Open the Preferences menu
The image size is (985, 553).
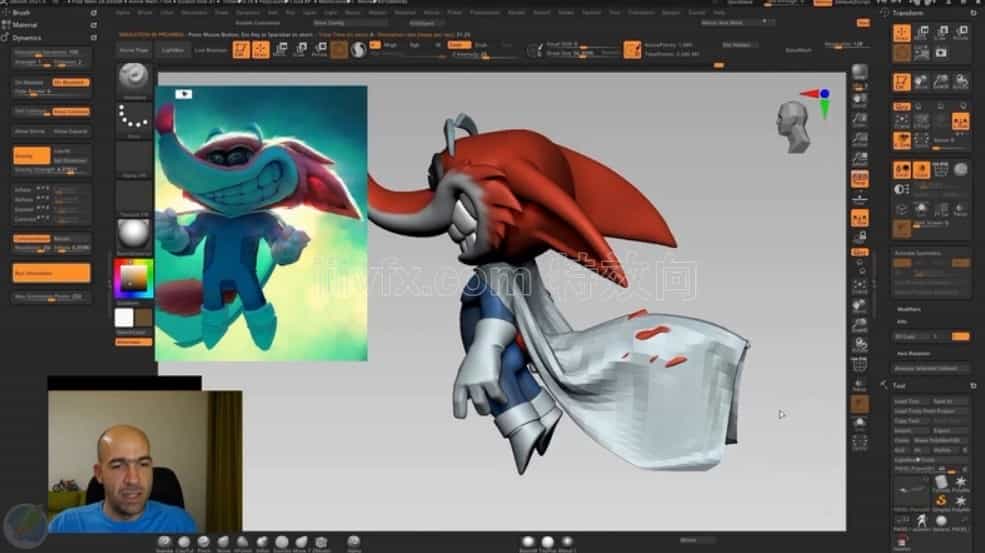click(486, 13)
